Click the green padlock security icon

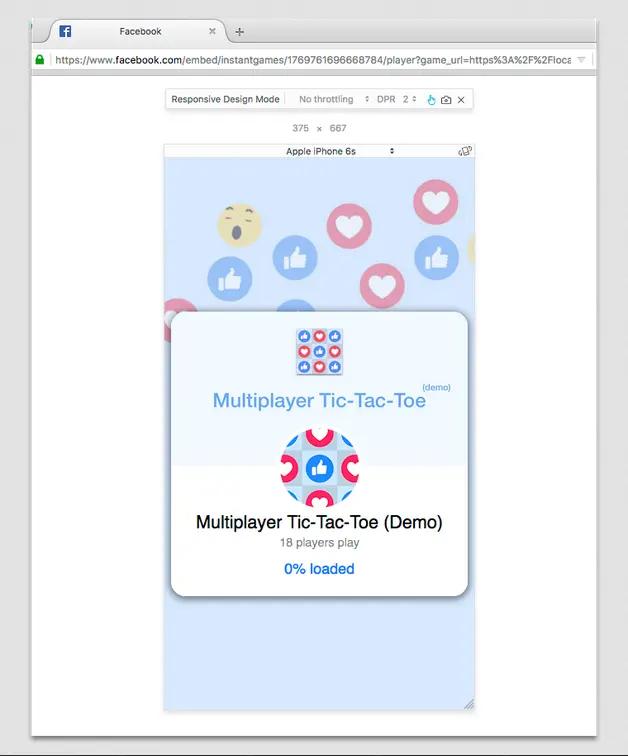coord(40,59)
